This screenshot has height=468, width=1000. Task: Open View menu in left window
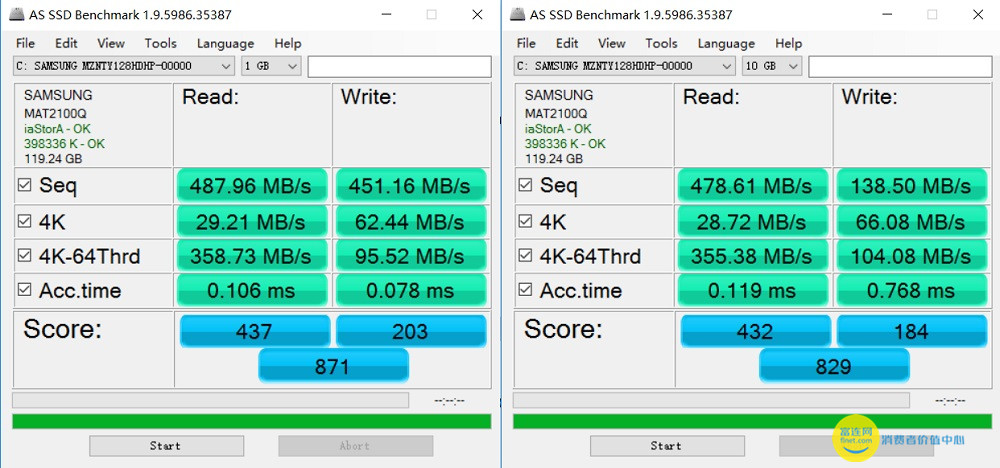(x=111, y=43)
